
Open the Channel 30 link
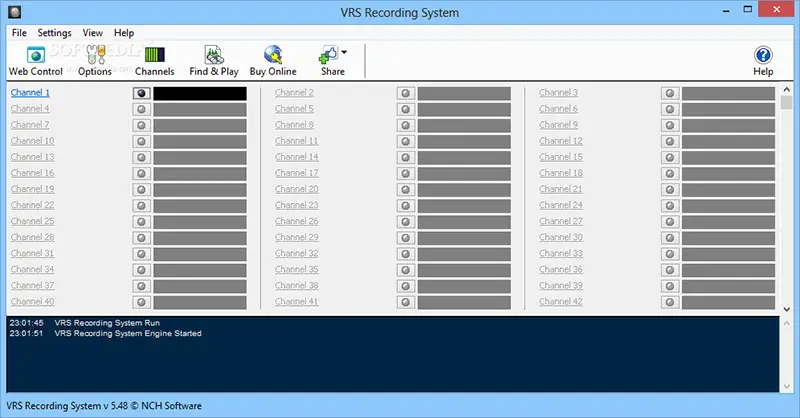[x=561, y=237]
